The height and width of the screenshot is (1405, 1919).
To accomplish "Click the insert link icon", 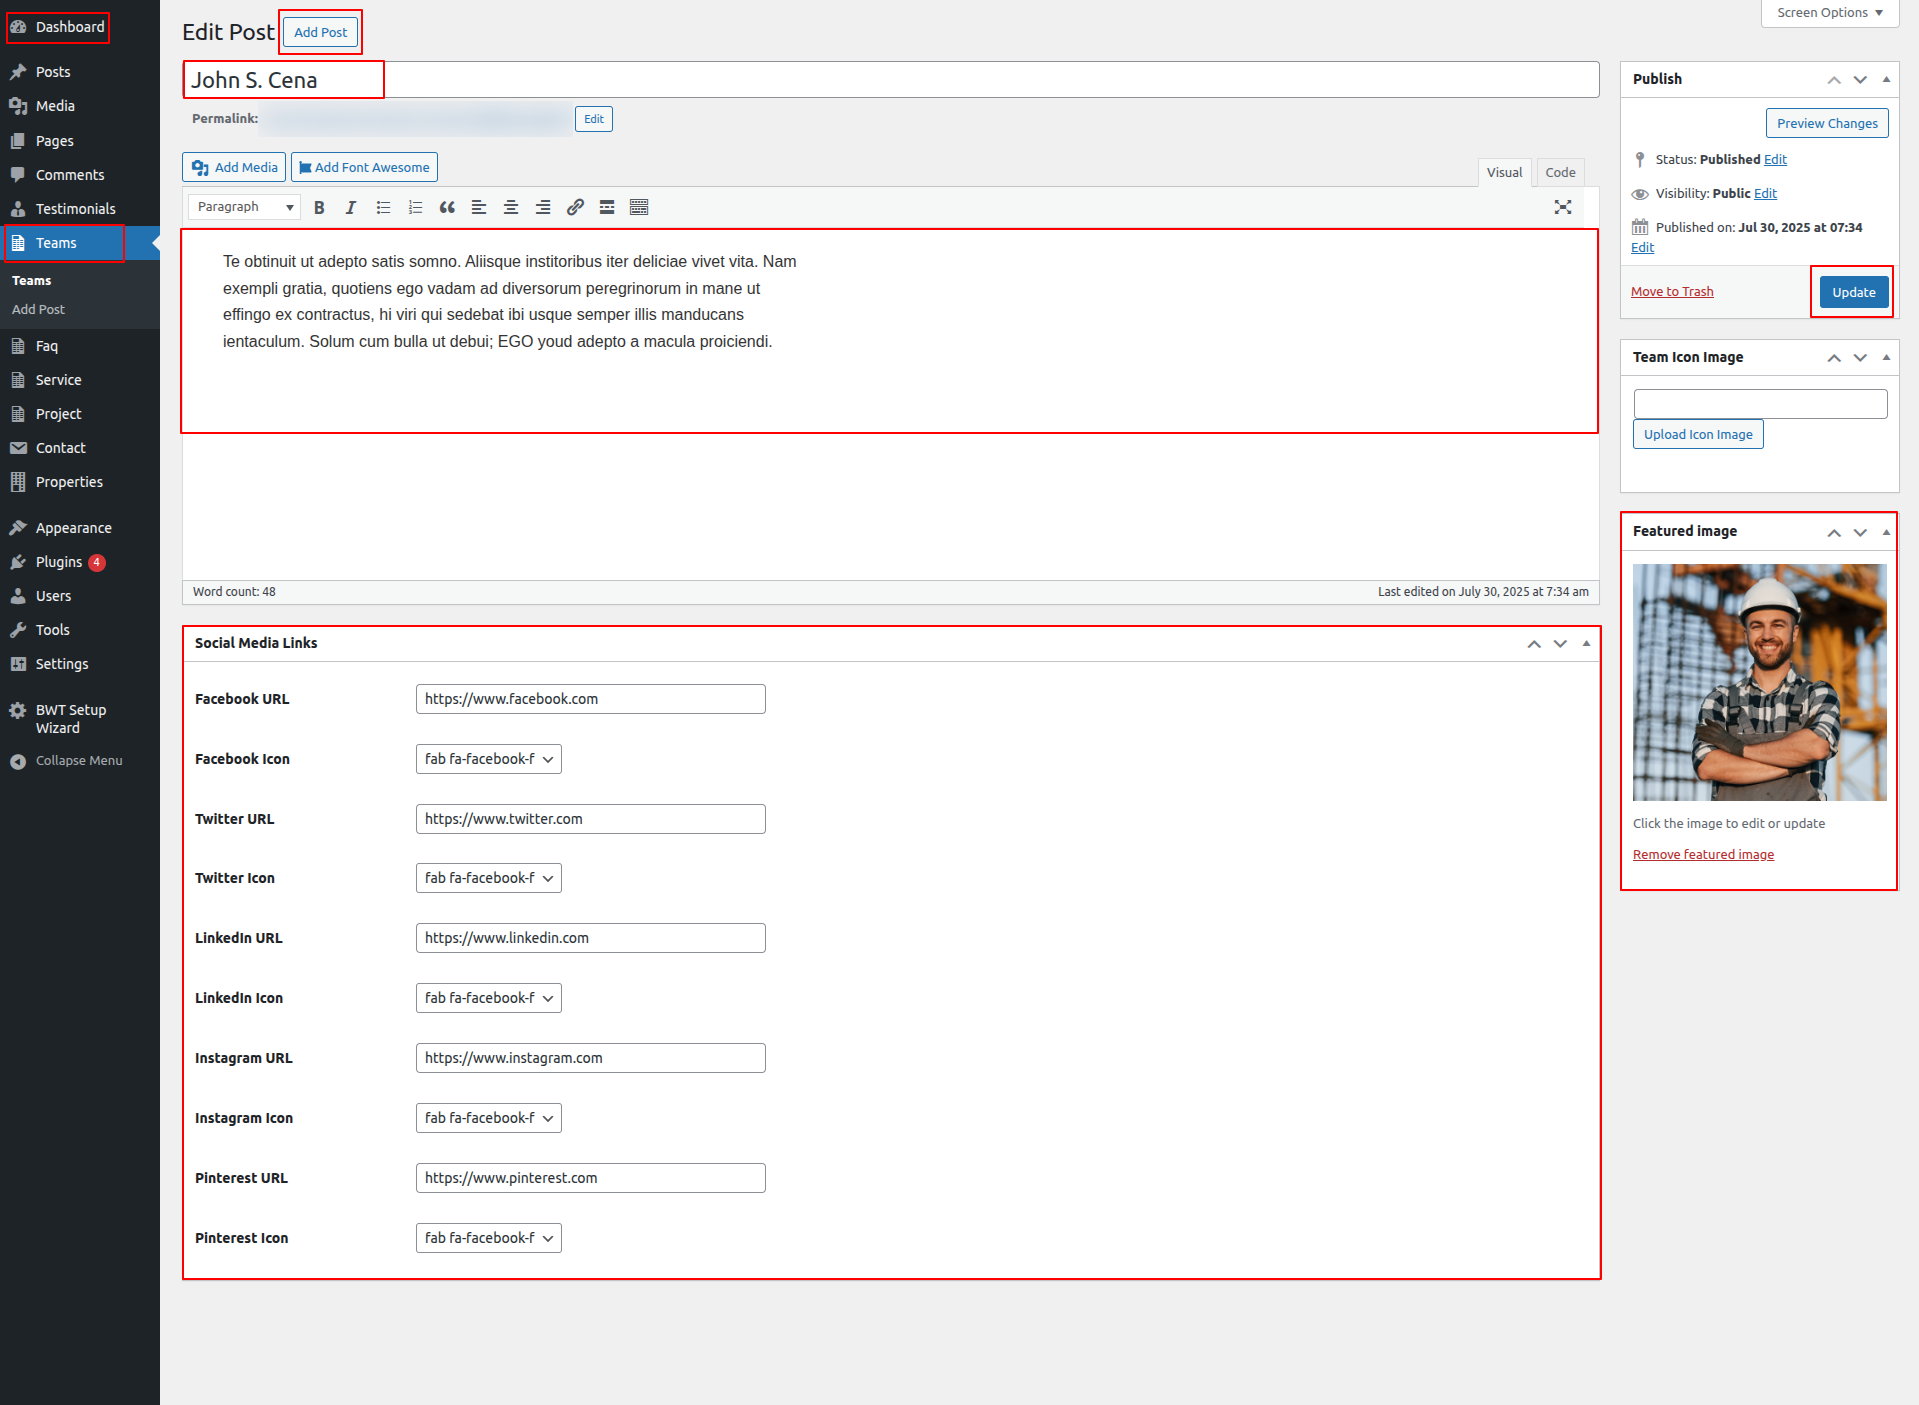I will click(575, 207).
